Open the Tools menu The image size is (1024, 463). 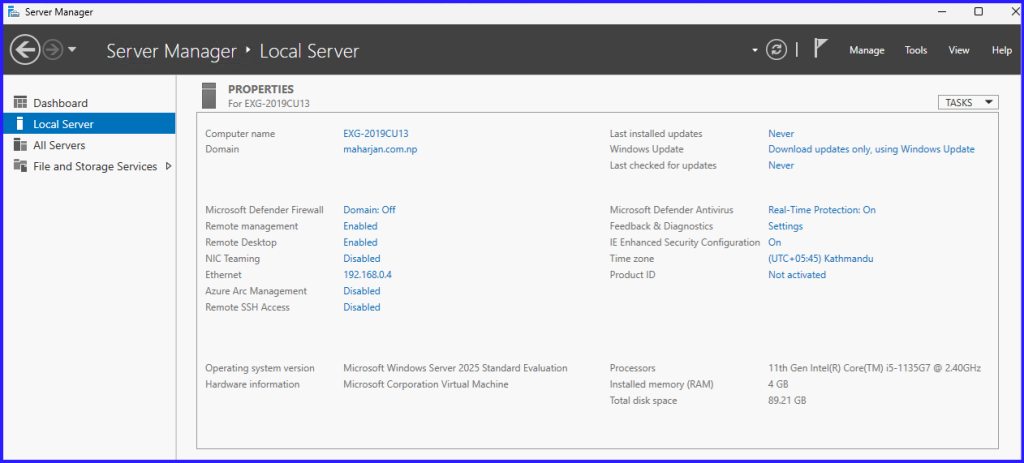click(916, 50)
